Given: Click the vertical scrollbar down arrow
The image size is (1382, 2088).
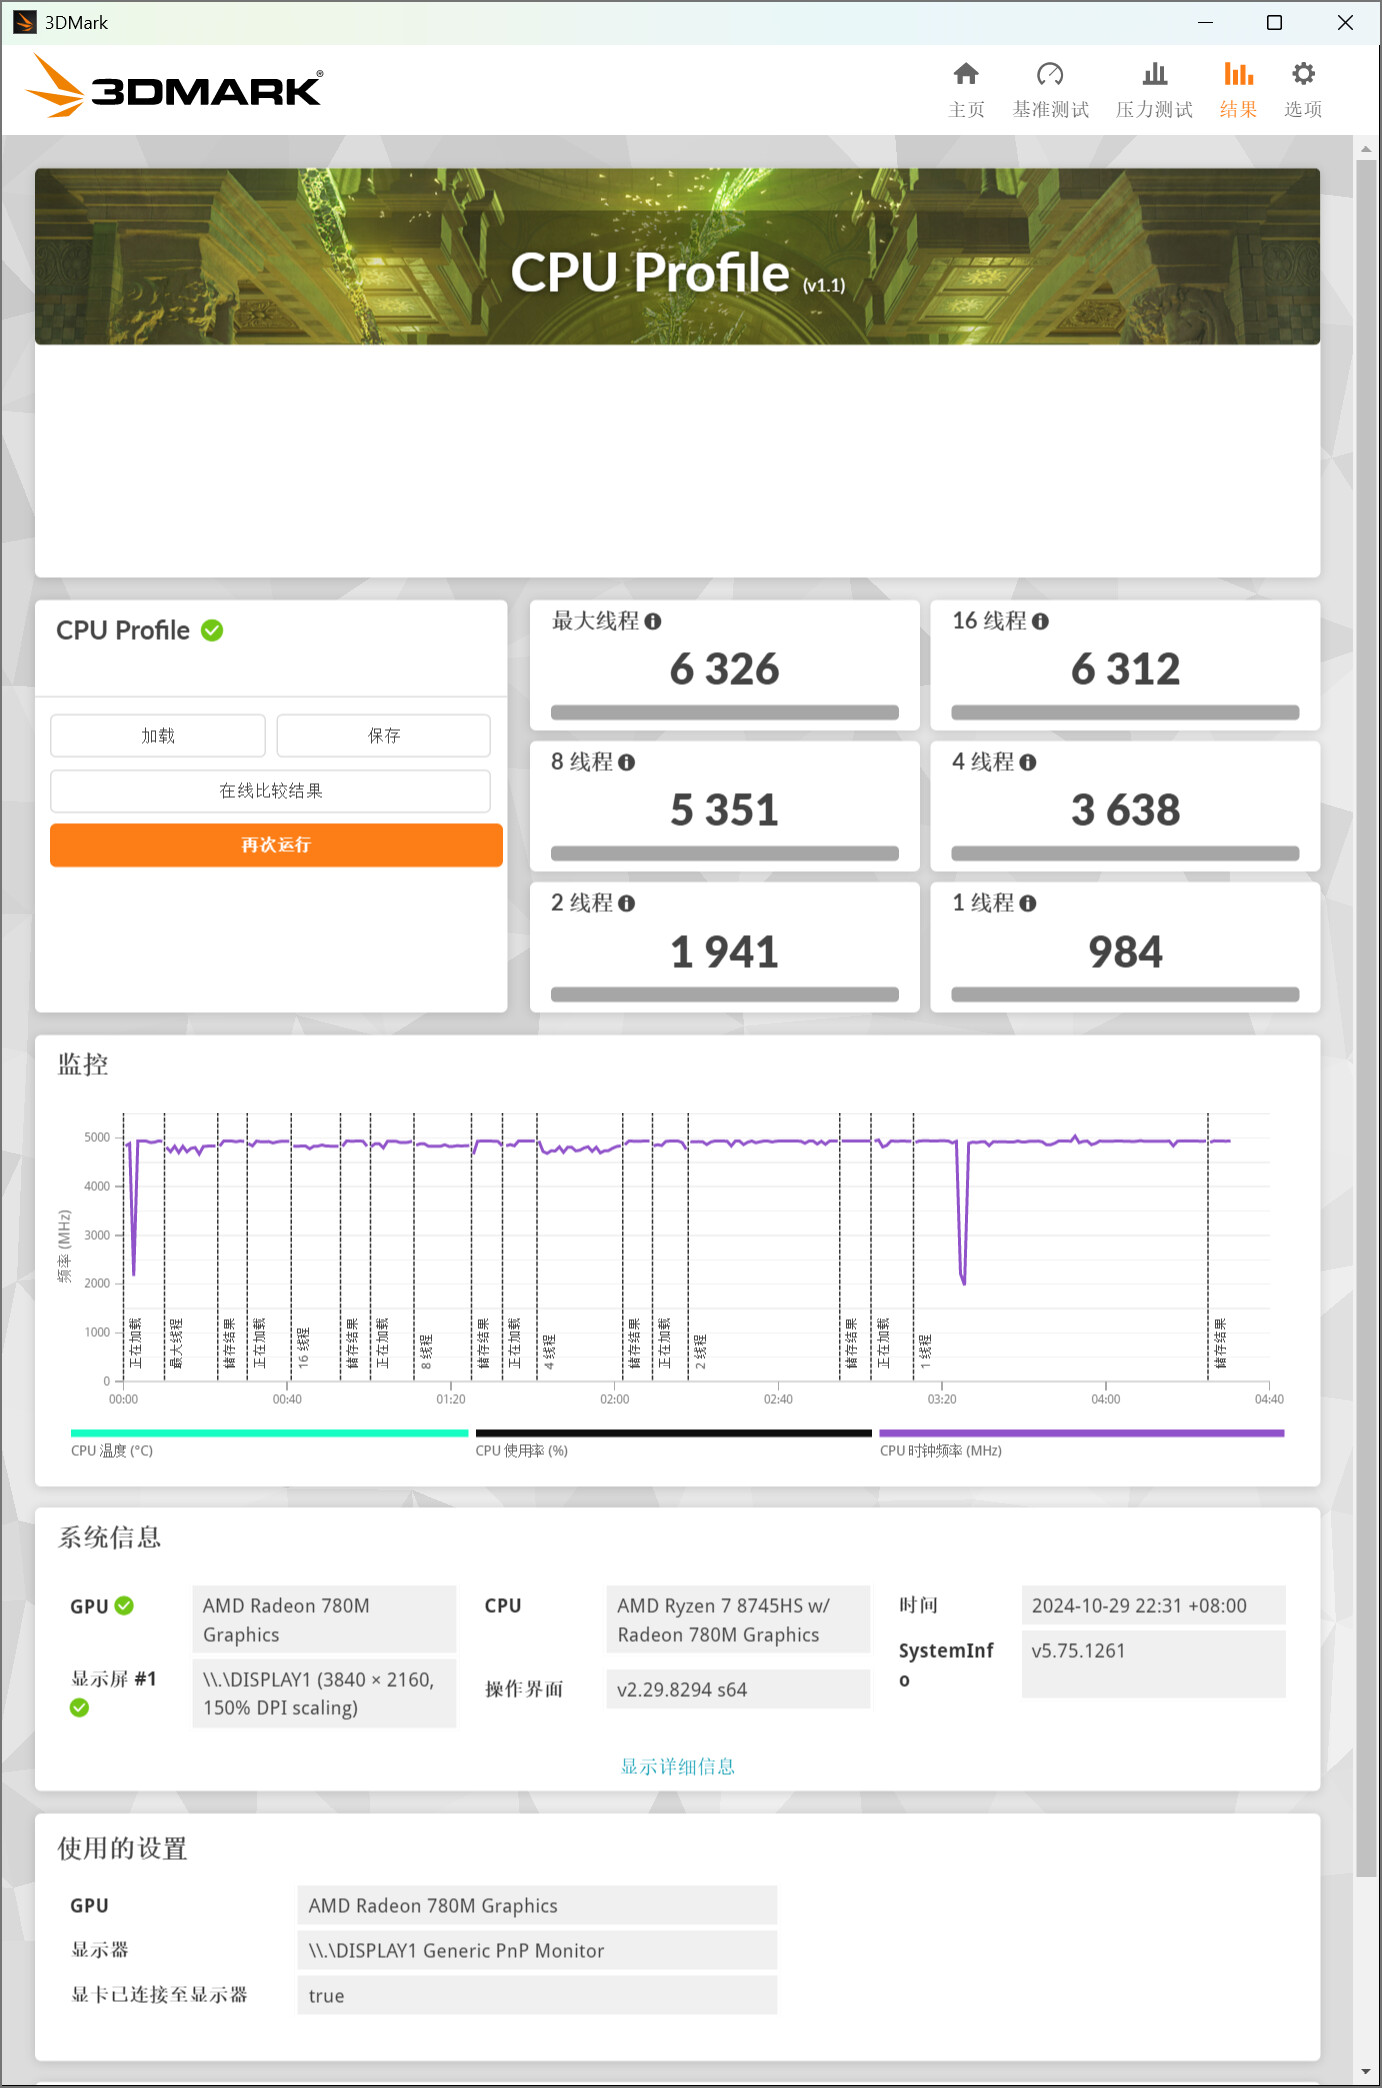Looking at the screenshot, I should 1366,2073.
